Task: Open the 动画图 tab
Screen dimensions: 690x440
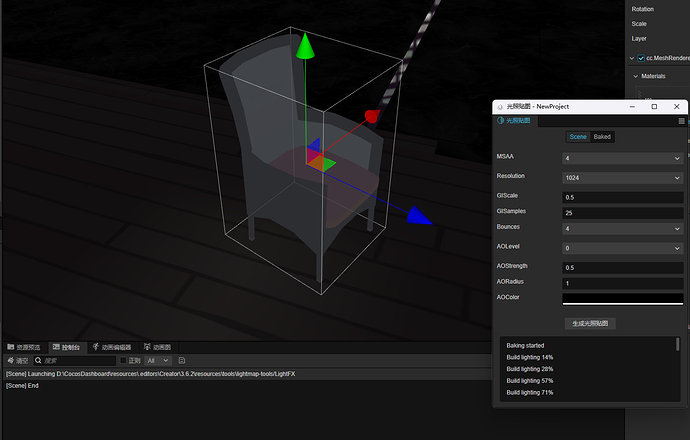Action: 158,347
